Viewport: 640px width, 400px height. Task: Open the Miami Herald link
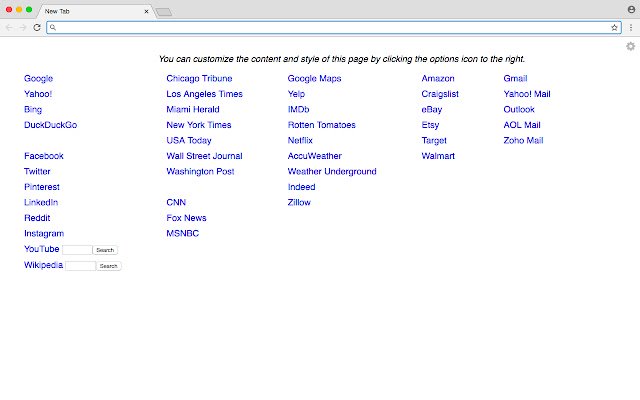point(193,109)
